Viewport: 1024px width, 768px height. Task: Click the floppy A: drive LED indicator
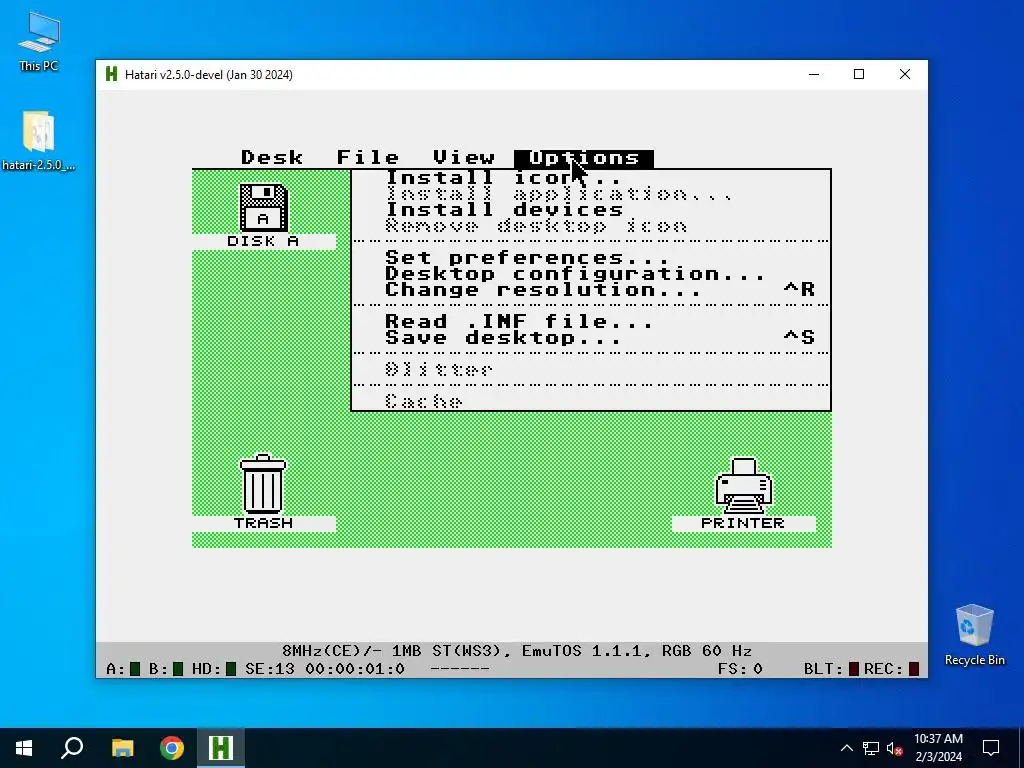pyautogui.click(x=135, y=669)
